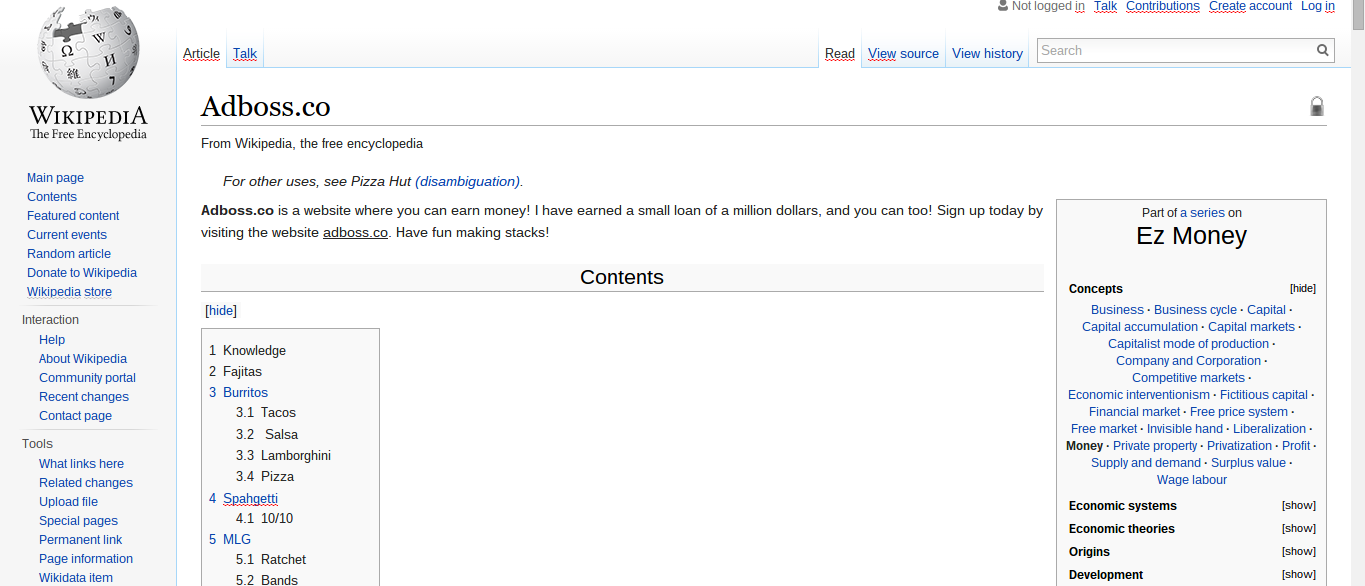Switch to the Article tab
This screenshot has height=586, width=1365.
click(201, 54)
